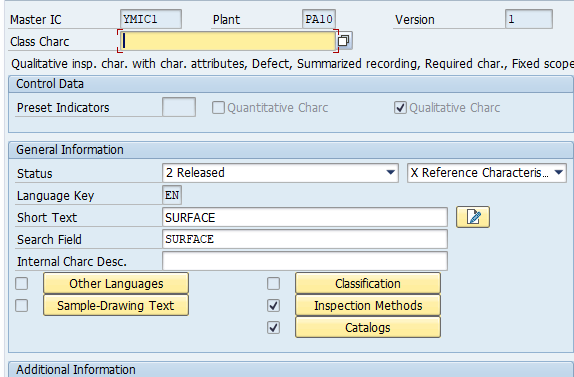Image resolution: width=574 pixels, height=377 pixels.
Task: Expand the Status dropdown showing 2 Released
Action: (280, 173)
